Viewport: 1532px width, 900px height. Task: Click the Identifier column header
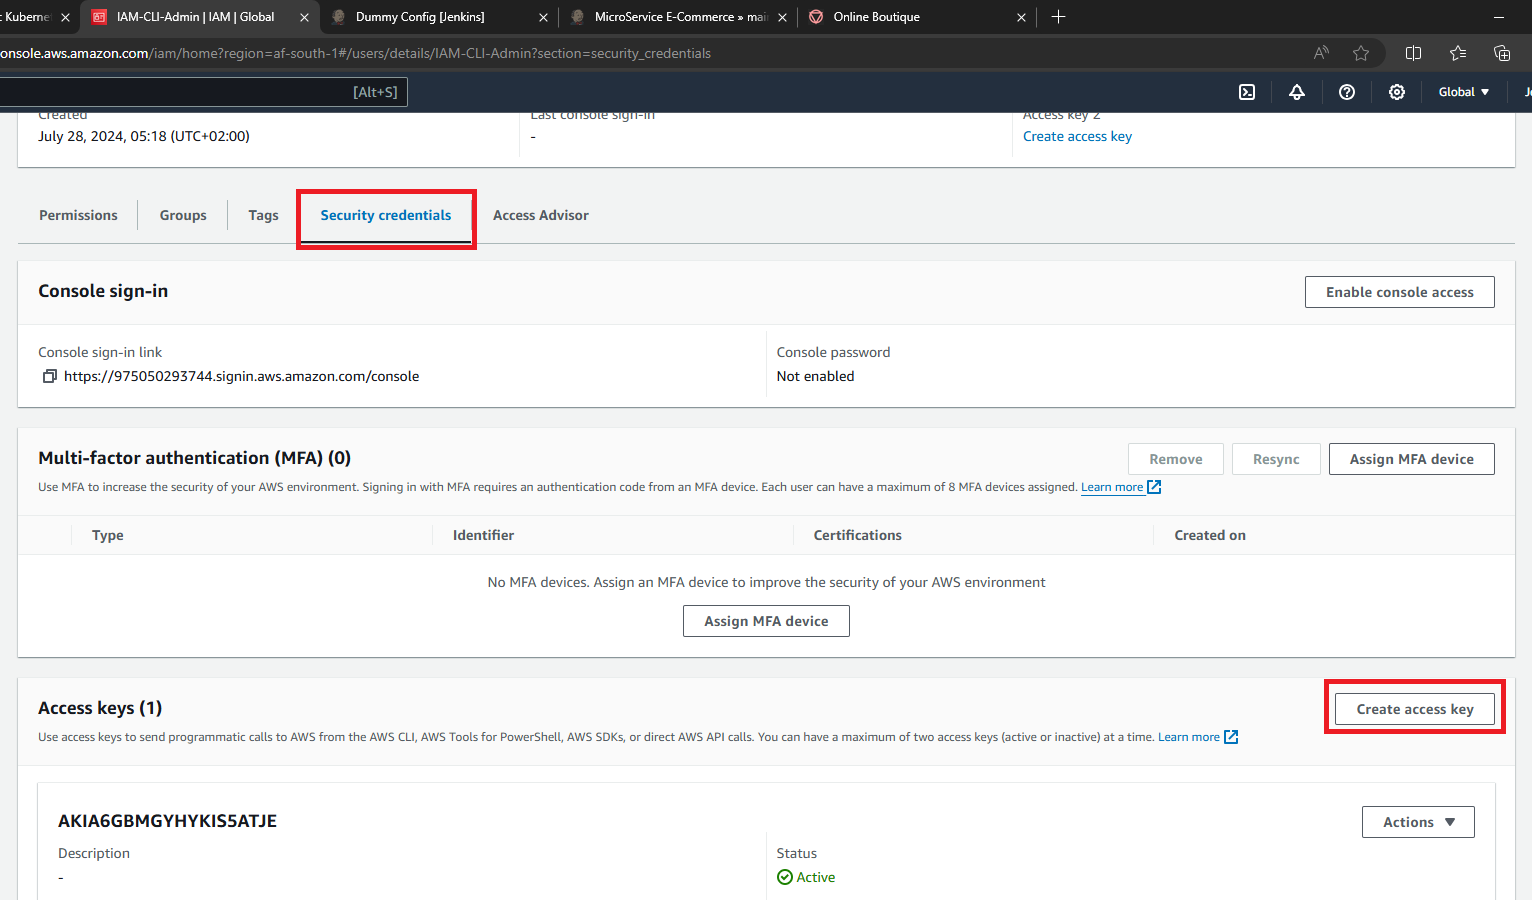[x=483, y=535]
